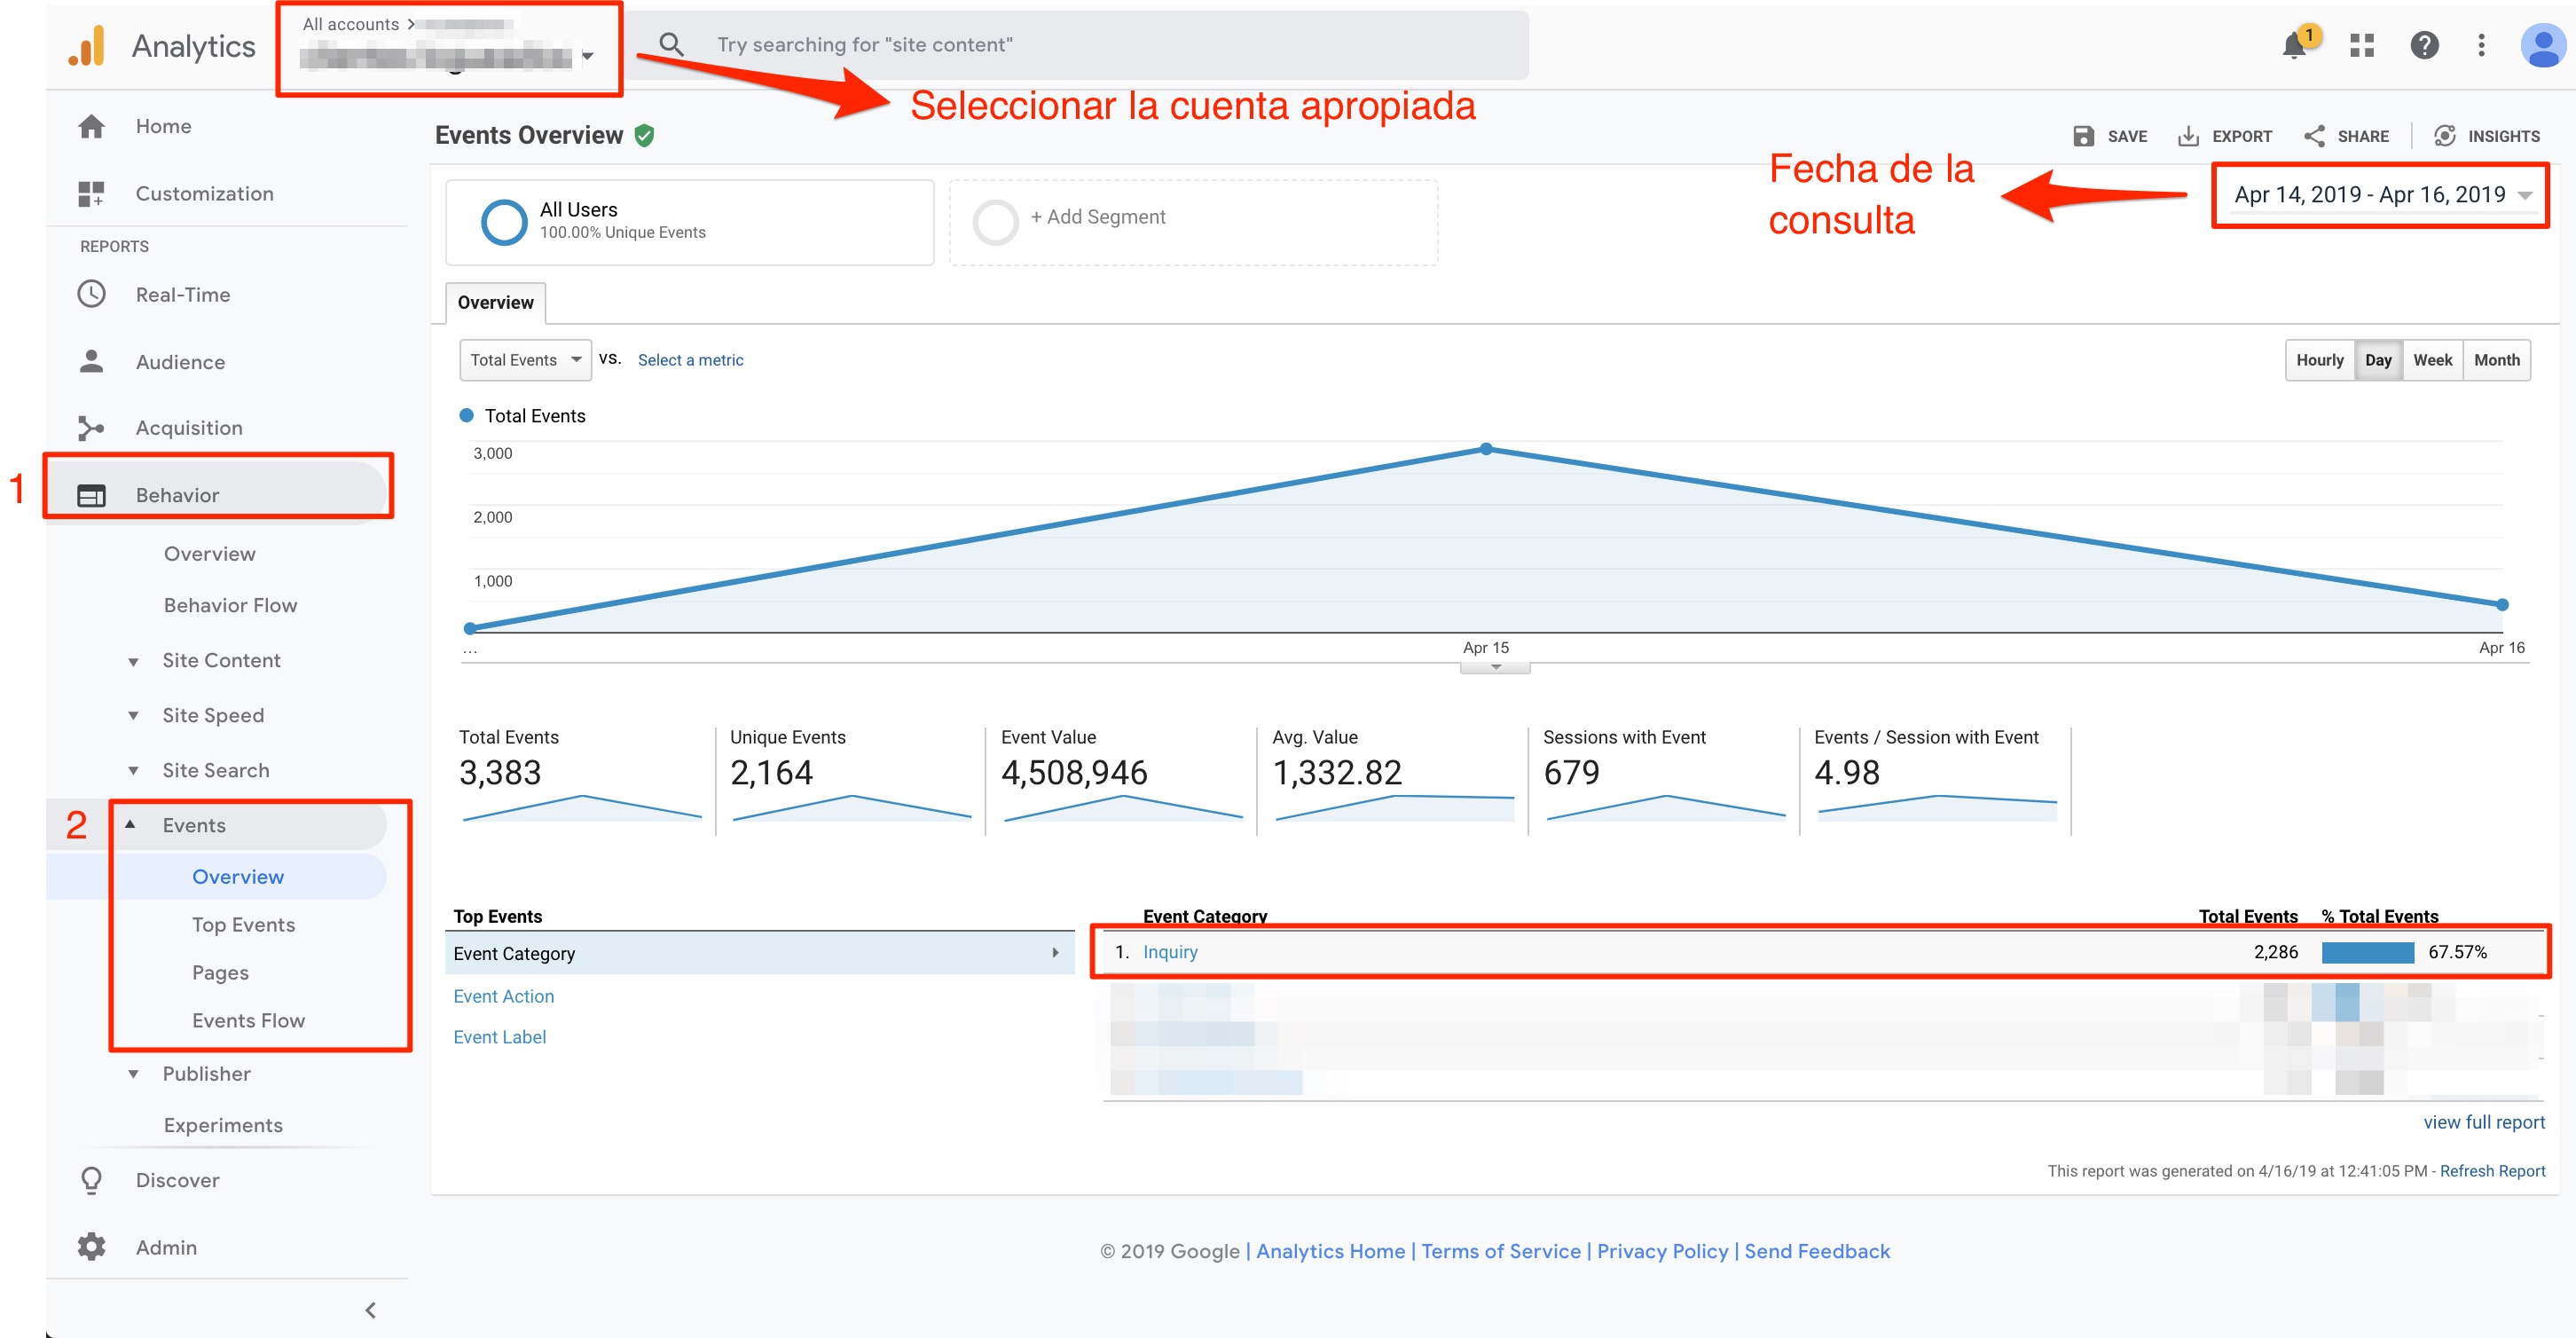
Task: Open the Real-Time clock icon
Action: [x=92, y=294]
